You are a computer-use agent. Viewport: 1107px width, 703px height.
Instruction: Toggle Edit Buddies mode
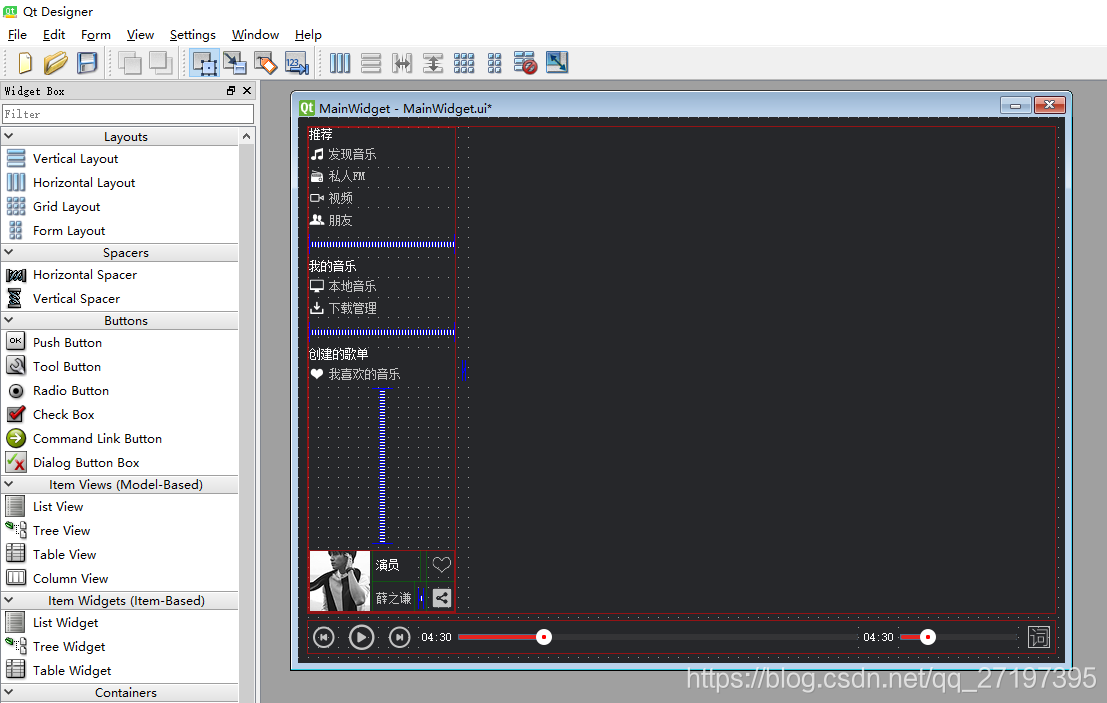265,63
